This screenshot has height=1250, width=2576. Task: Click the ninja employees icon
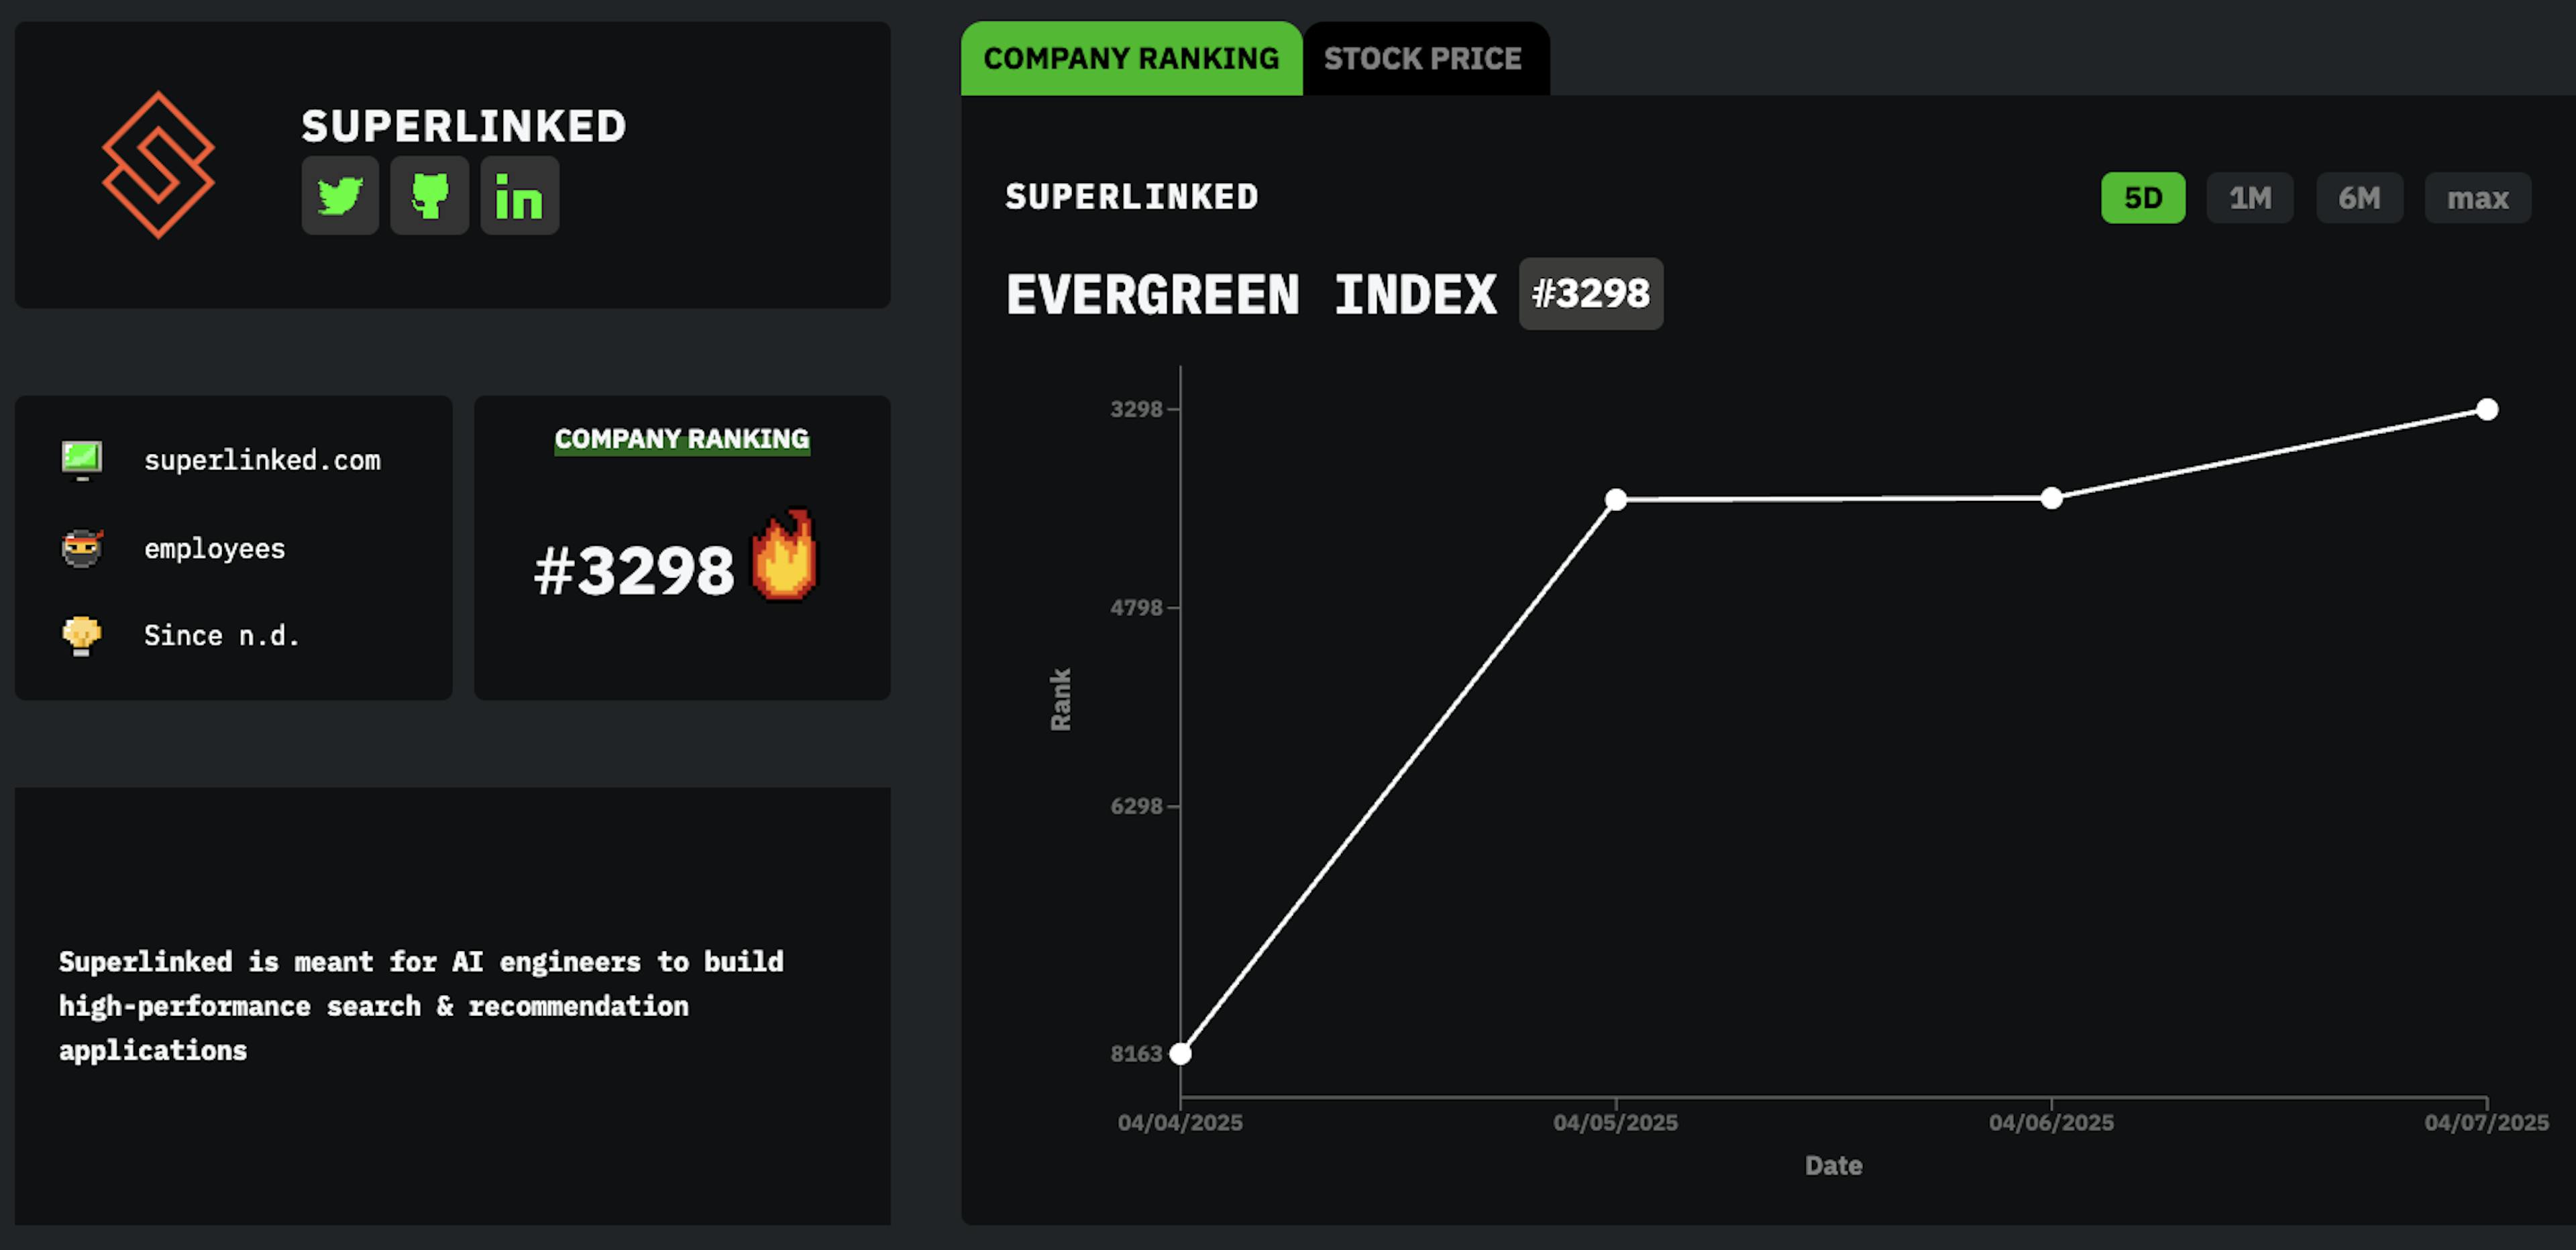[x=82, y=548]
